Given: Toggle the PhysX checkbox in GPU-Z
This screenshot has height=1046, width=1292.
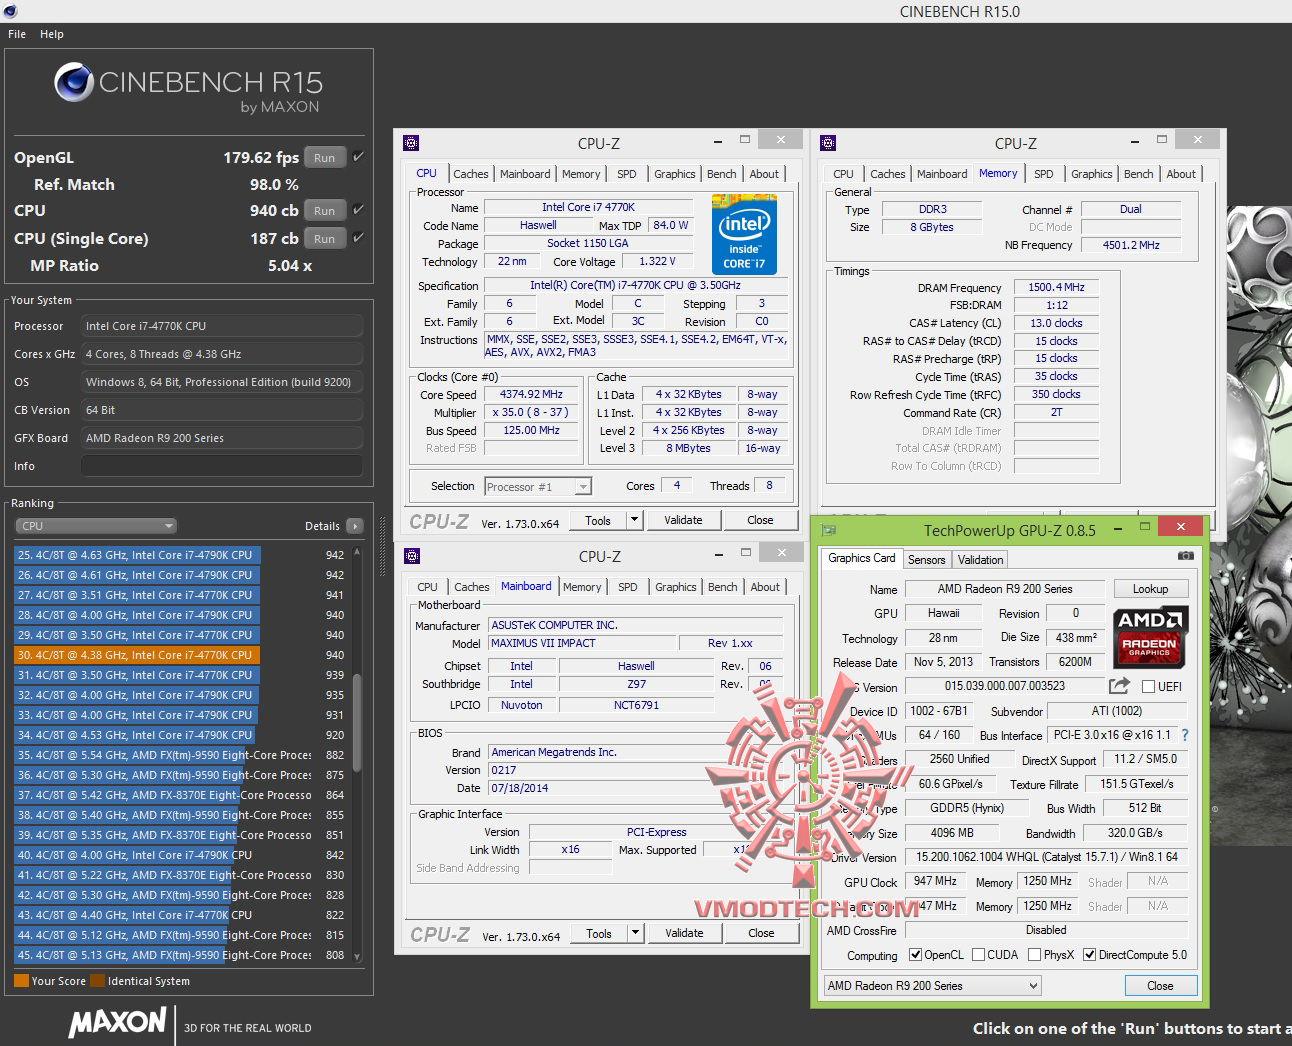Looking at the screenshot, I should click(1035, 955).
